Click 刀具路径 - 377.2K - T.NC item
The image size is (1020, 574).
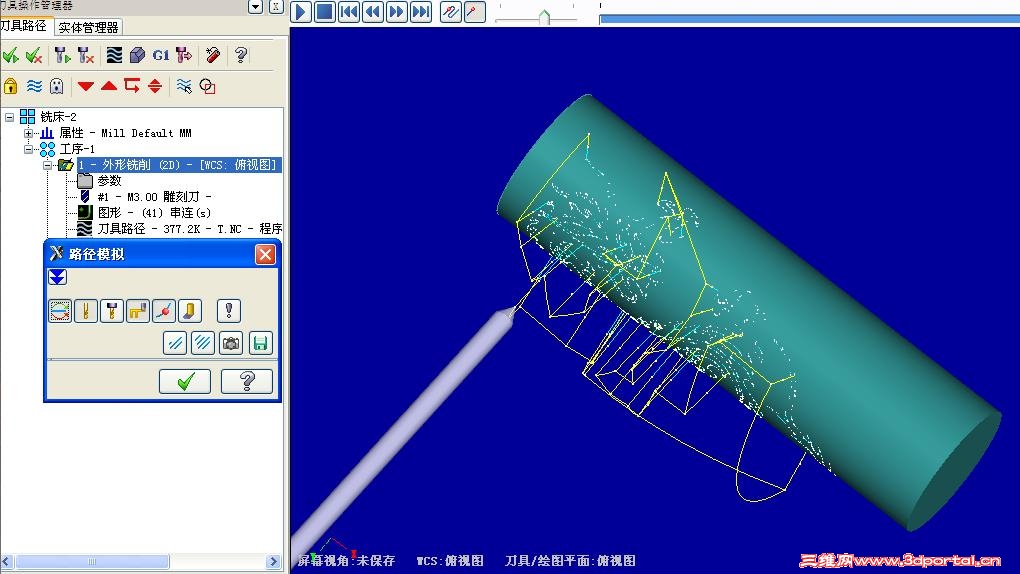click(189, 228)
